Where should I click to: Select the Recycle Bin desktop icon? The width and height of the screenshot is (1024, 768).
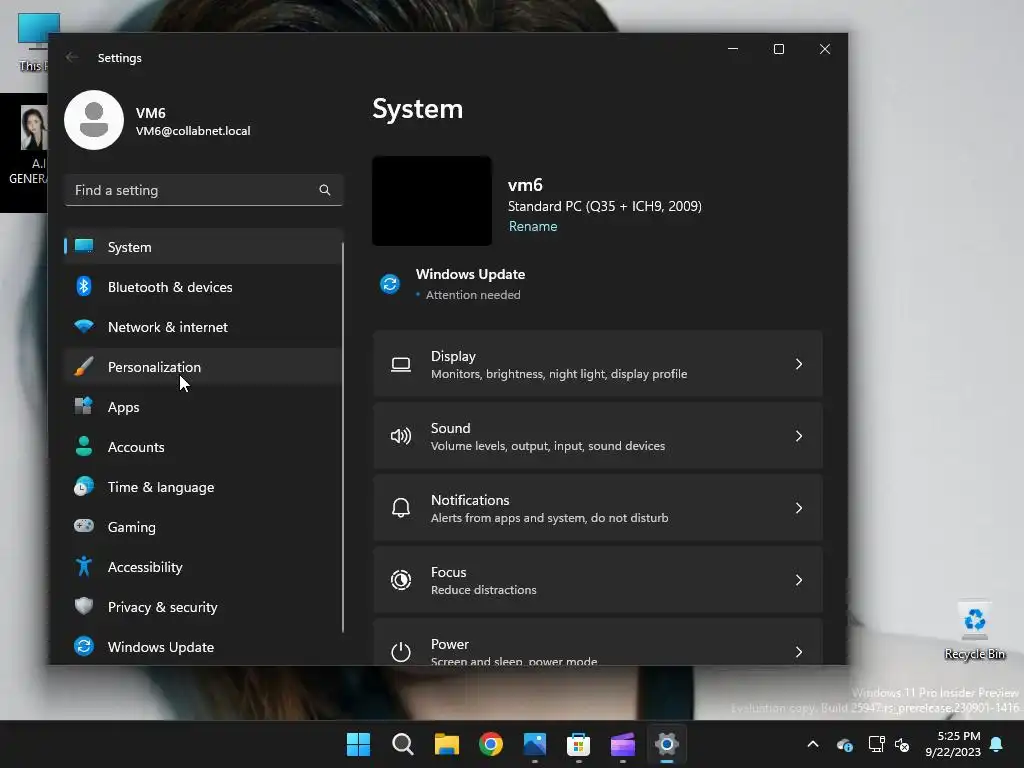tap(974, 631)
